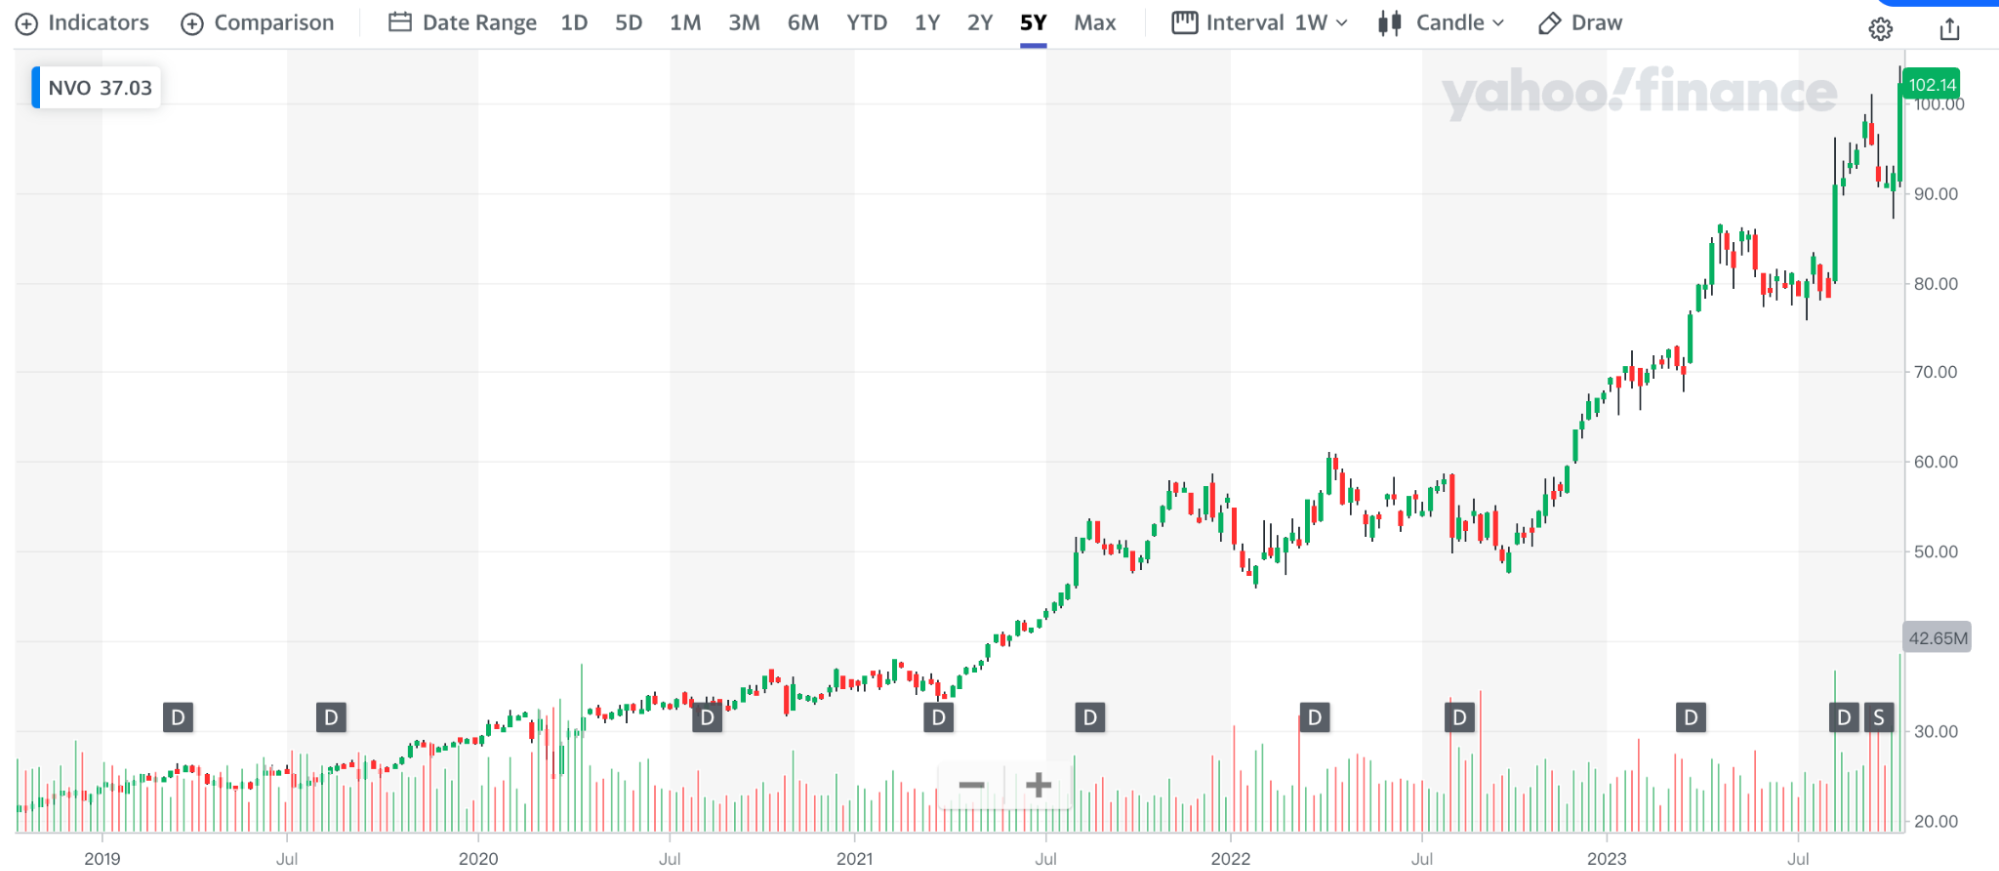Switch to the 6M range
Viewport: 1999px width, 871px height.
802,23
